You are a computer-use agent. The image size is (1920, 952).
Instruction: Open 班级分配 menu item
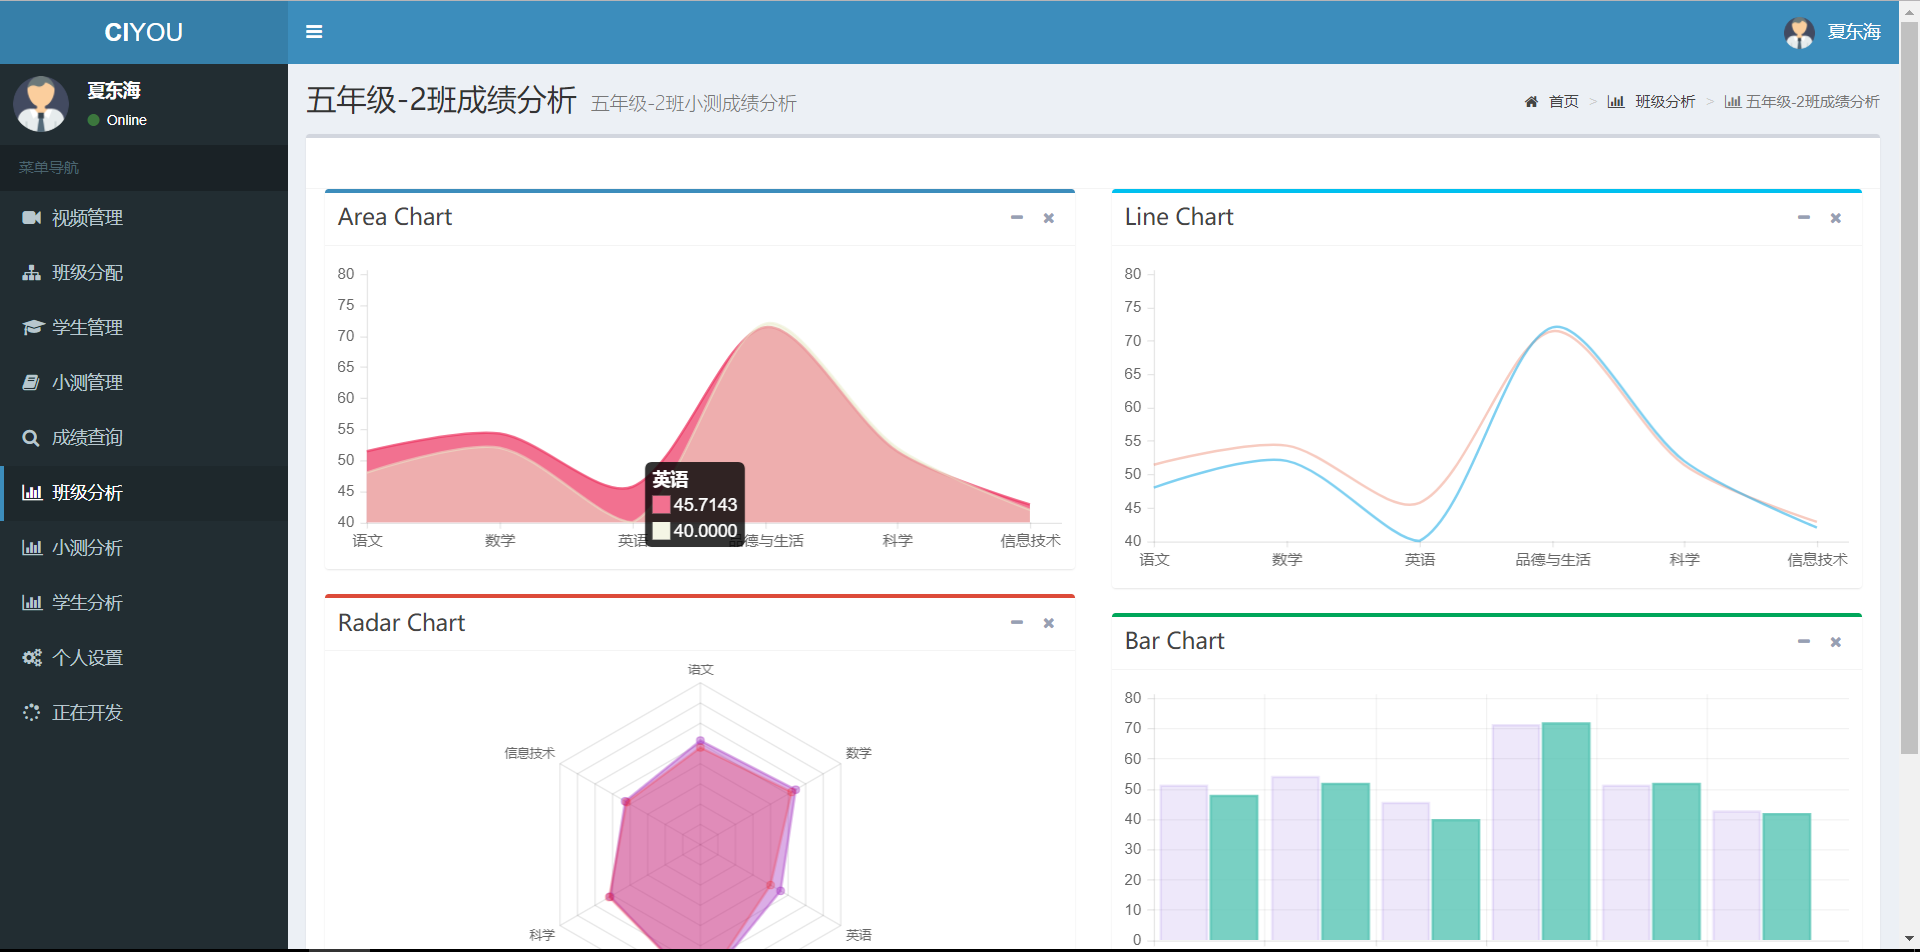(x=144, y=273)
